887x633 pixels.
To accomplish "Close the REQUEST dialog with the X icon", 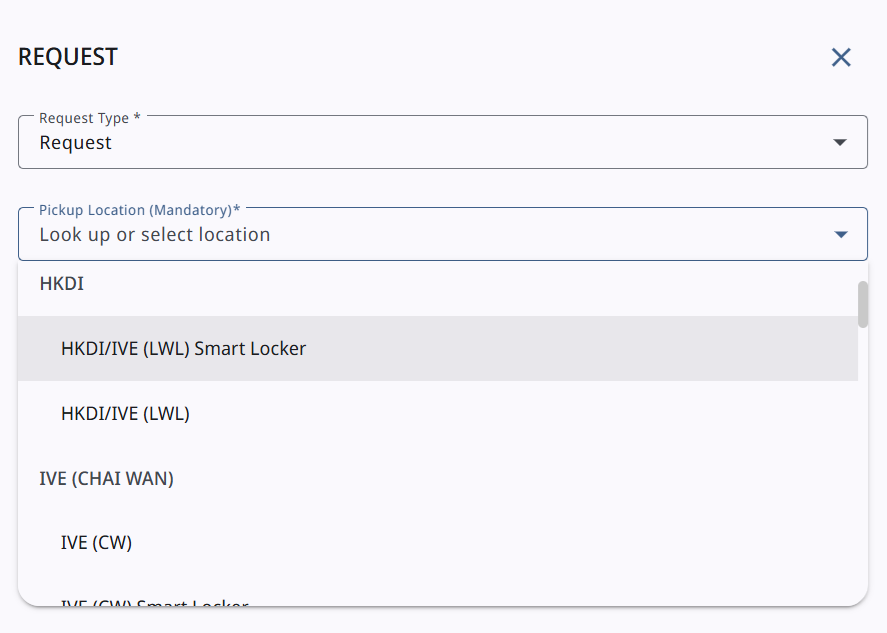I will point(841,58).
